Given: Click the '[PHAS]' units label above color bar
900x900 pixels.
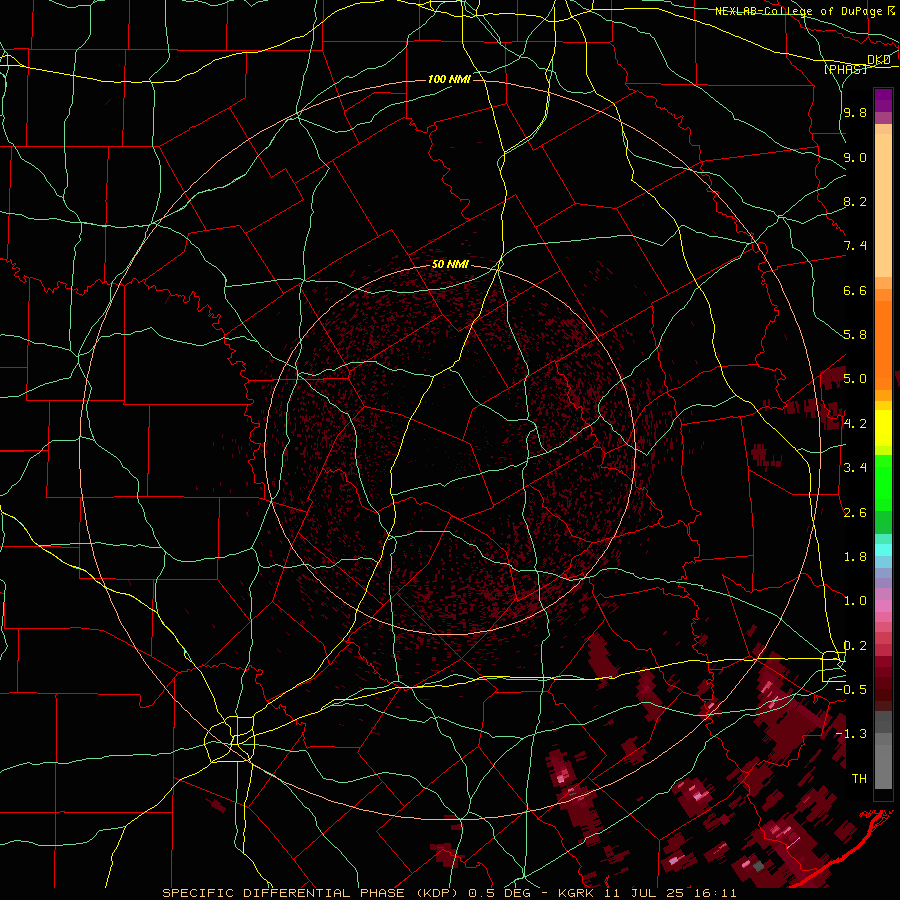Looking at the screenshot, I should (x=845, y=69).
